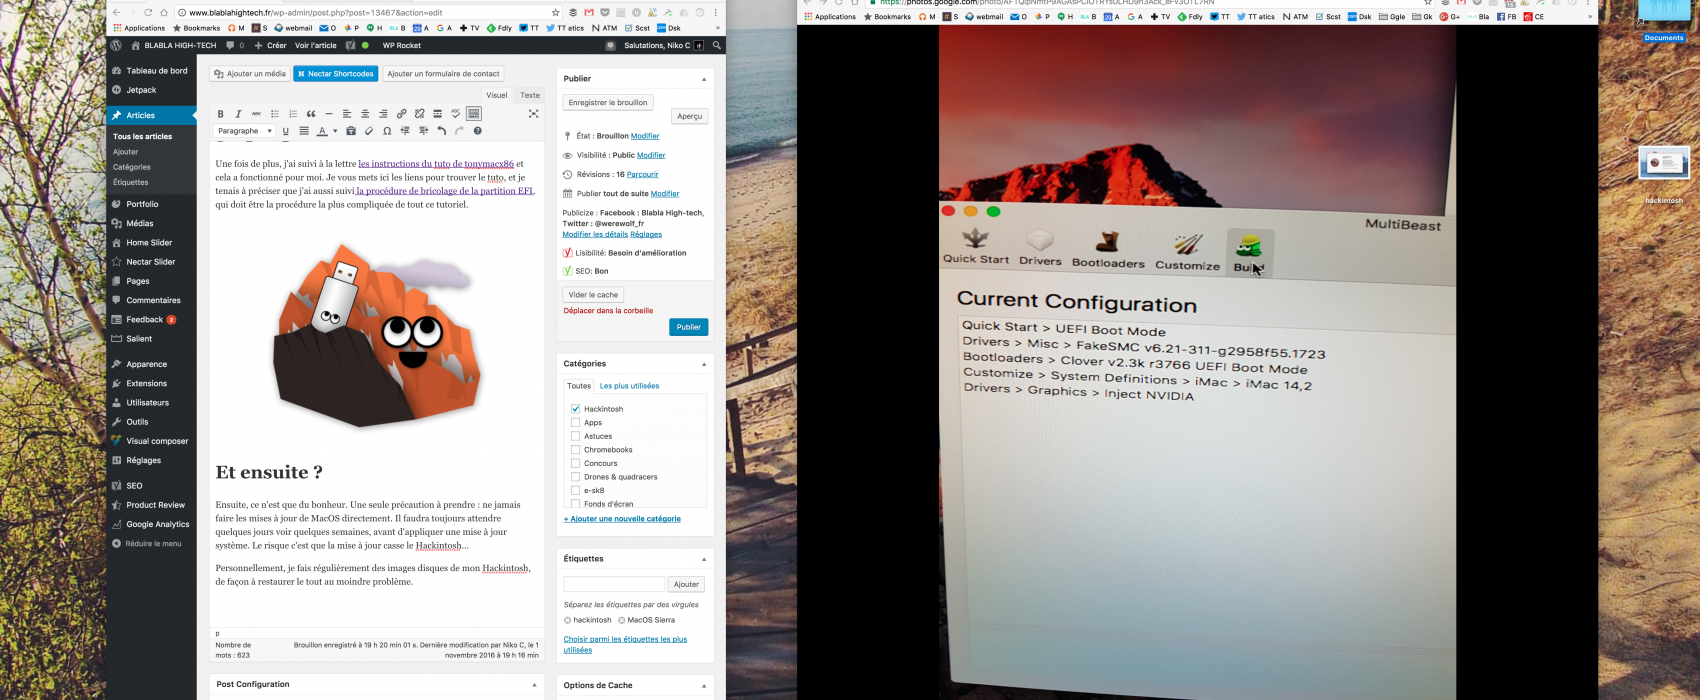Screen dimensions: 1700x700
Task: Click the Publier button
Action: (x=689, y=327)
